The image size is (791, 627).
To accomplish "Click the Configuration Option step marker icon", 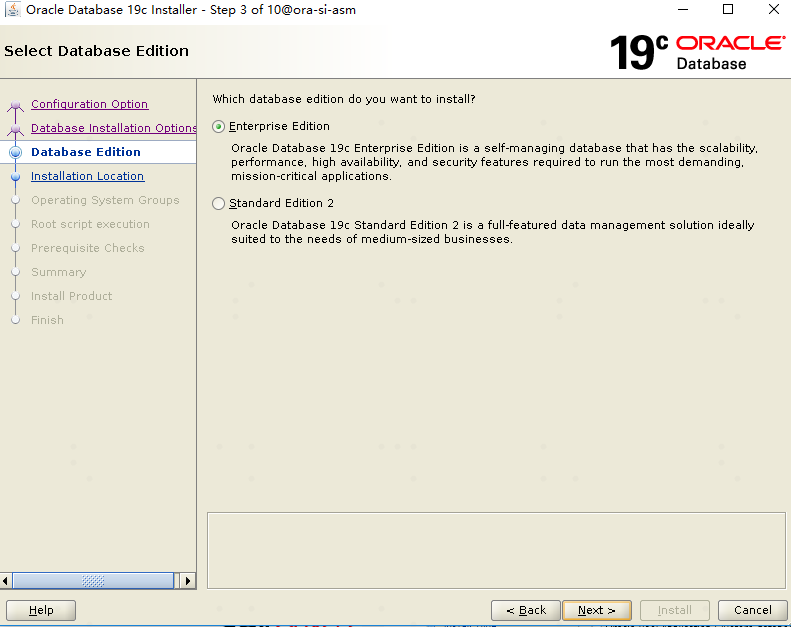I will point(16,105).
